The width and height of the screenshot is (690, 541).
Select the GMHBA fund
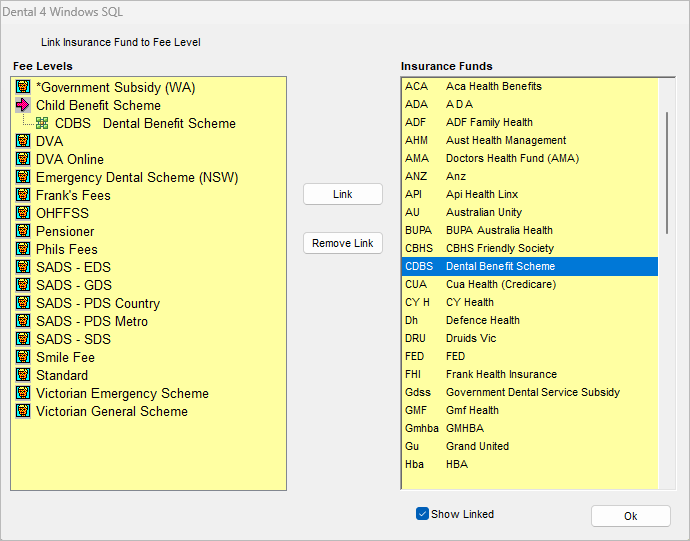point(530,428)
